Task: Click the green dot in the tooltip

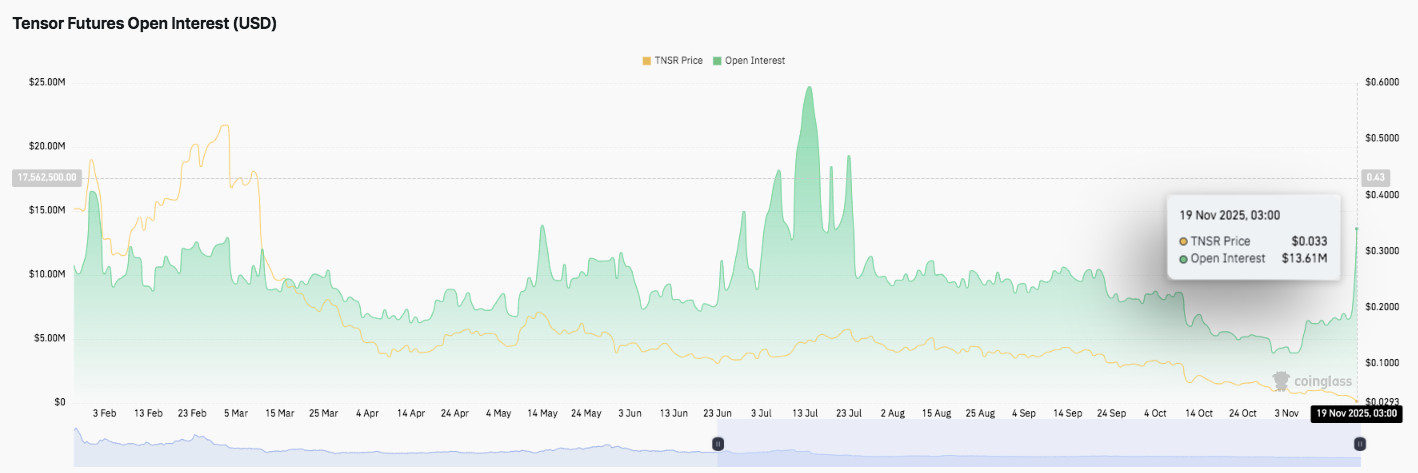Action: point(1184,259)
